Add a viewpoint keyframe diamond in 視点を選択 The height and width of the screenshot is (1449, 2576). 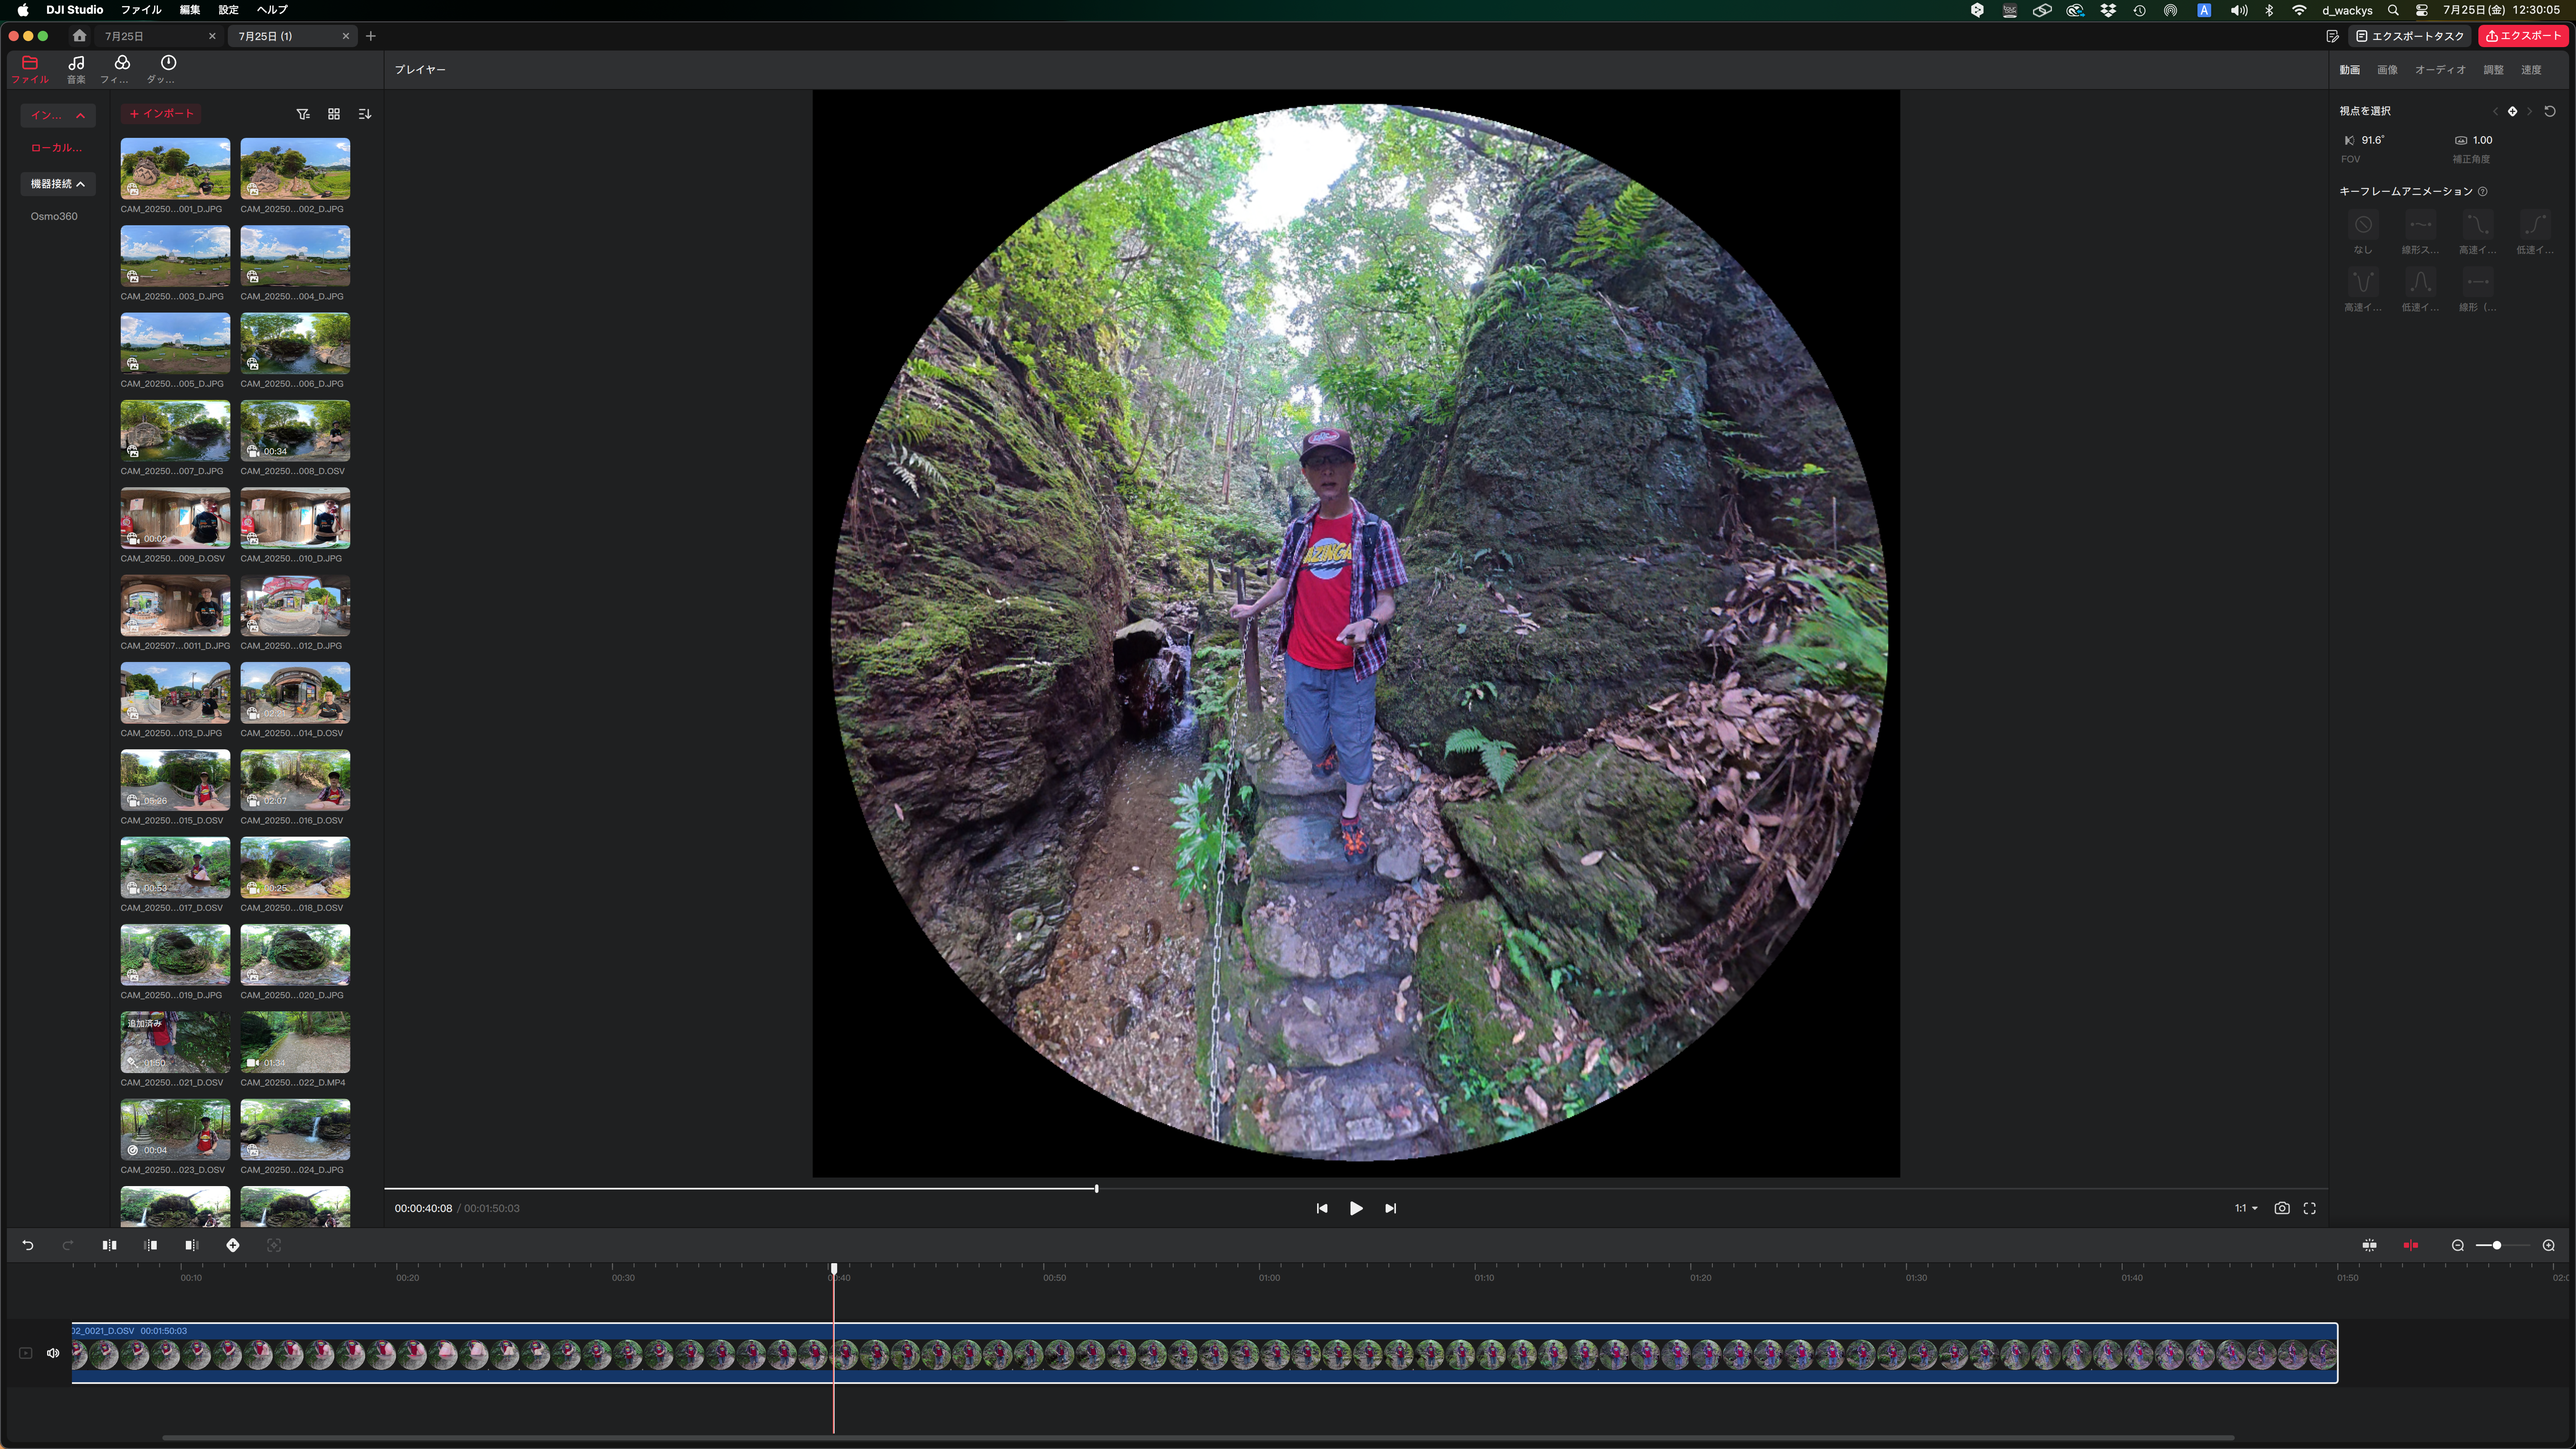pyautogui.click(x=2512, y=111)
